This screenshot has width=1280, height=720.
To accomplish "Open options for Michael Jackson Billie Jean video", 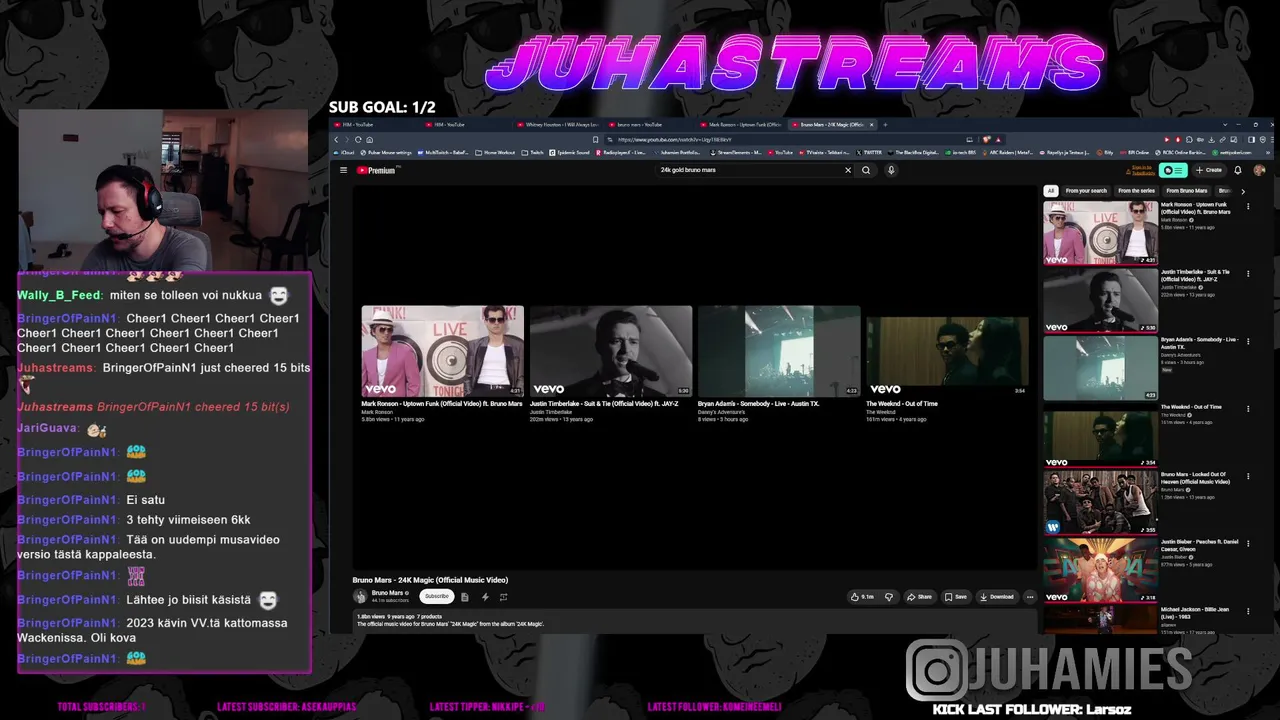I will coord(1248,611).
